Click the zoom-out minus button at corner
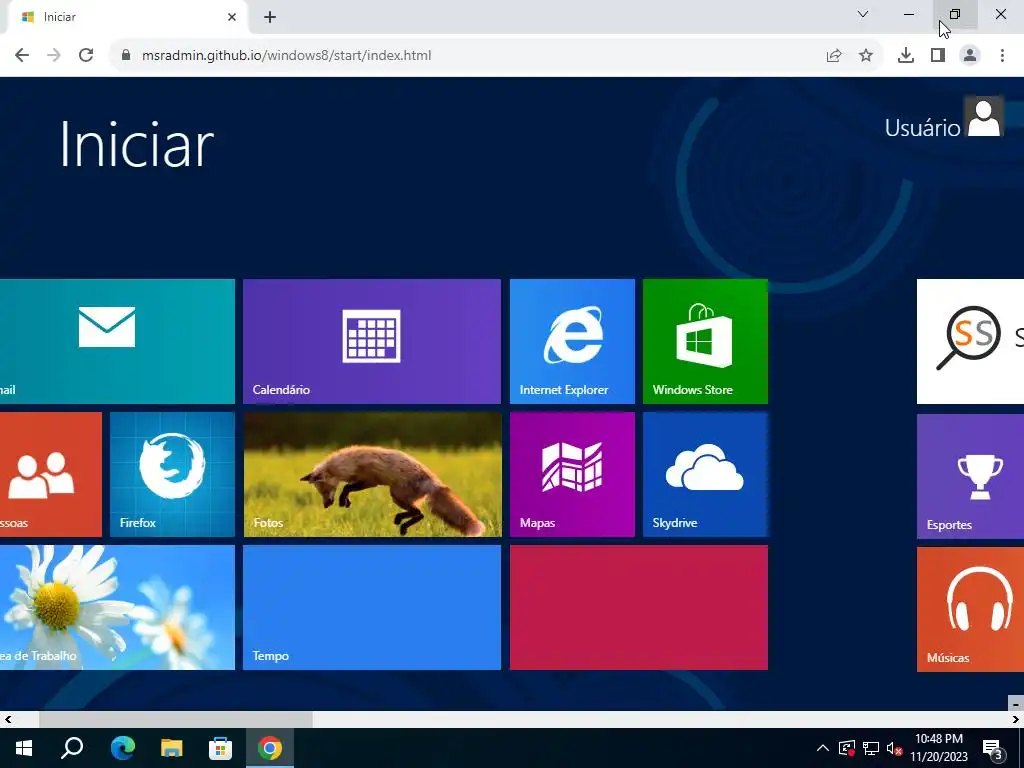1024x768 pixels. [x=1016, y=704]
